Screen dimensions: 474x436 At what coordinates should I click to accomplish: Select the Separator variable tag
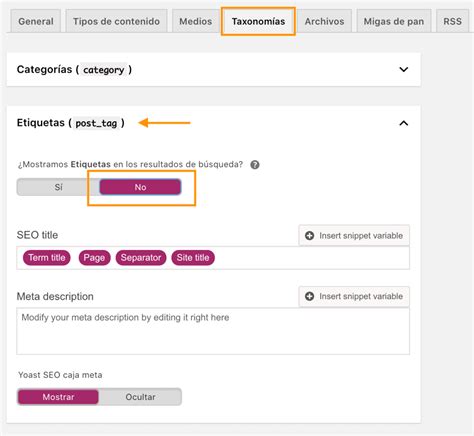coord(141,258)
